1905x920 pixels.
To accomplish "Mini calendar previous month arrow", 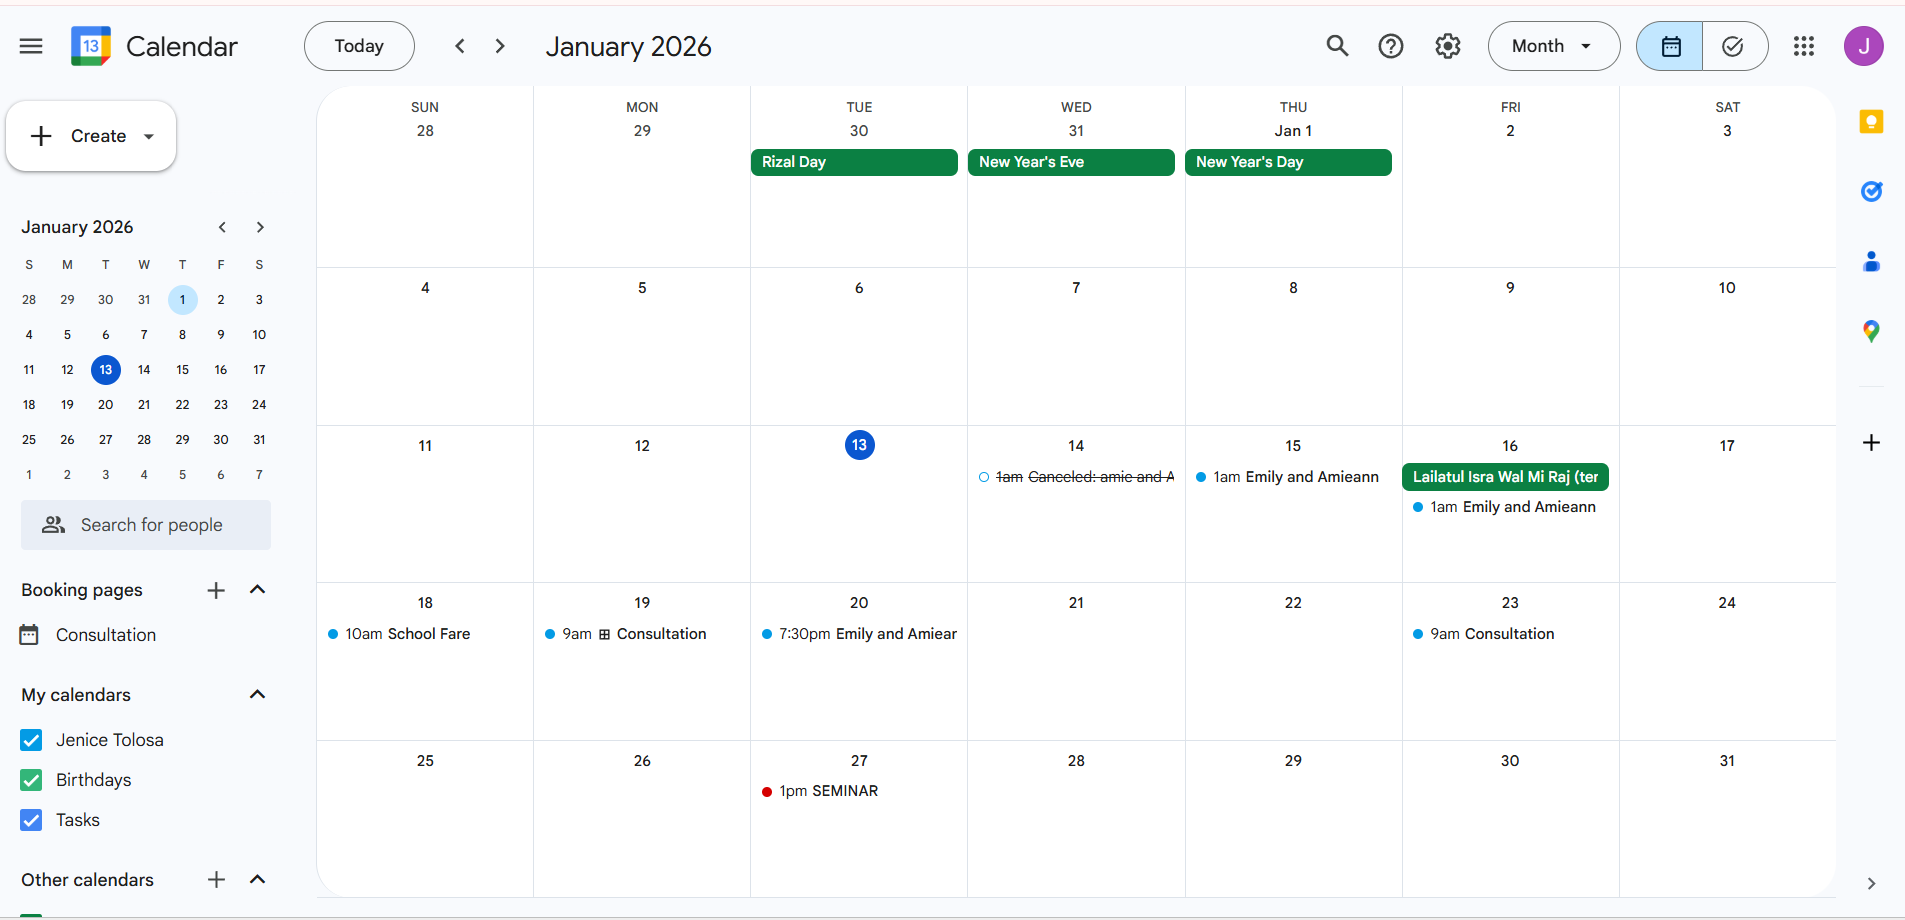I will [222, 227].
